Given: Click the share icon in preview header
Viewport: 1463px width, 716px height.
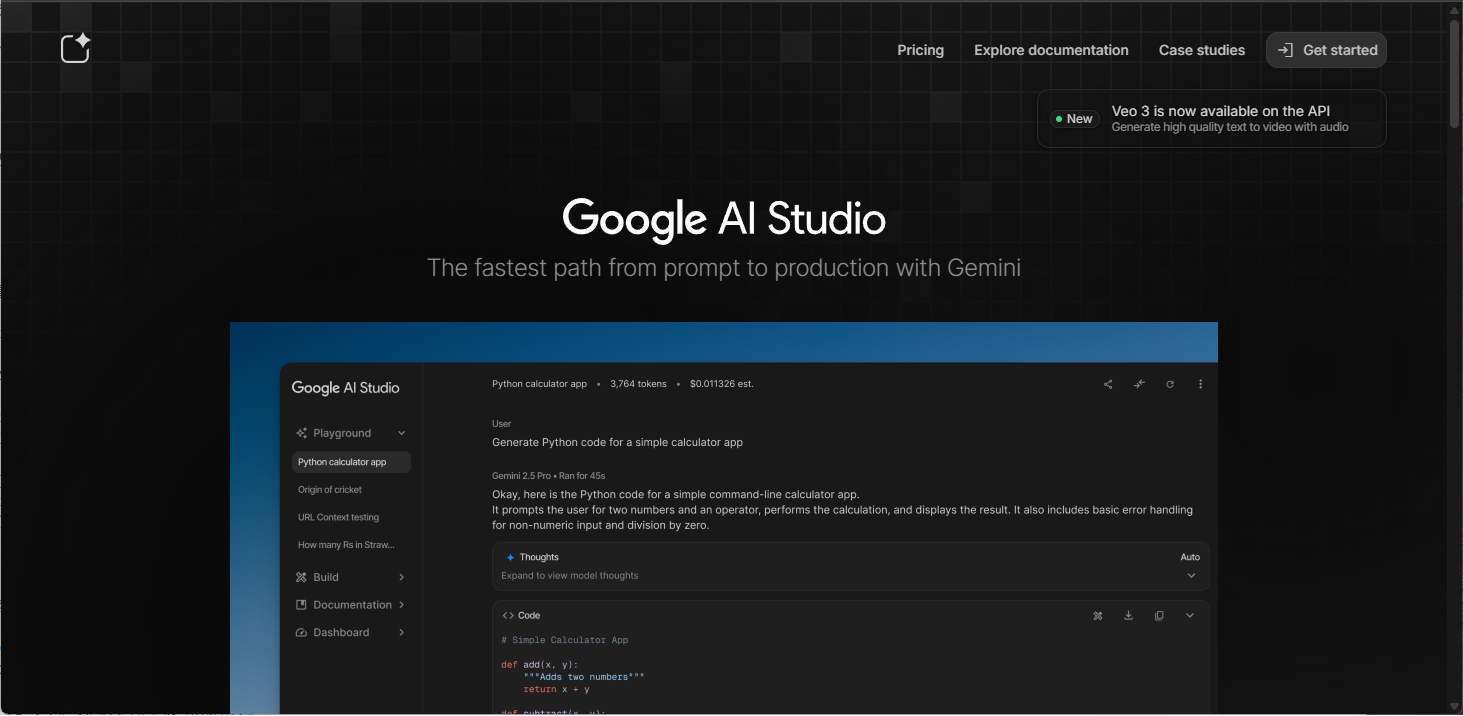Looking at the screenshot, I should tap(1108, 384).
